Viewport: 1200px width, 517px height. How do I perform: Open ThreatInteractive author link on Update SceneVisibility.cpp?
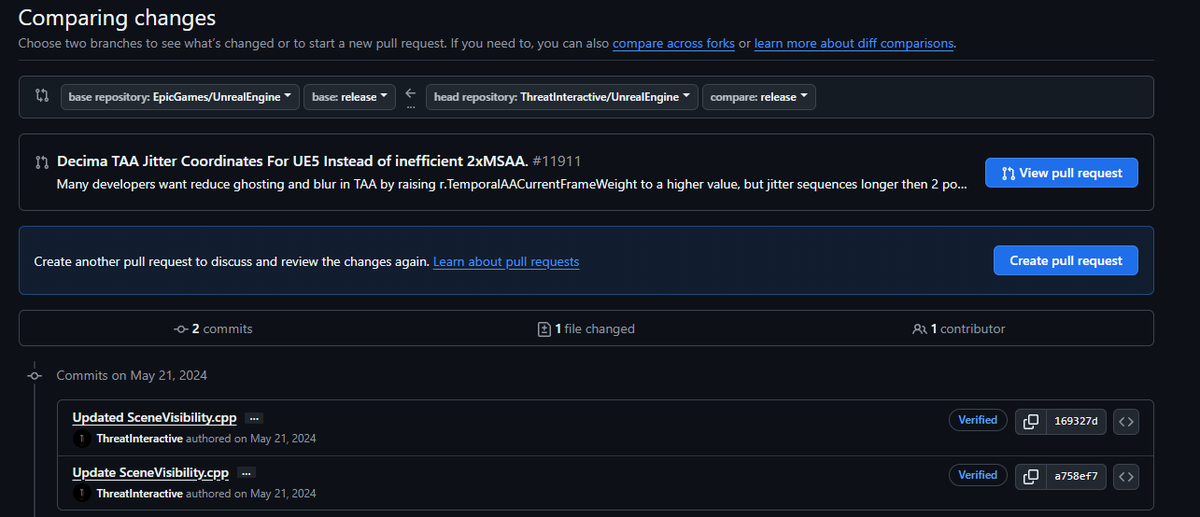(x=140, y=493)
